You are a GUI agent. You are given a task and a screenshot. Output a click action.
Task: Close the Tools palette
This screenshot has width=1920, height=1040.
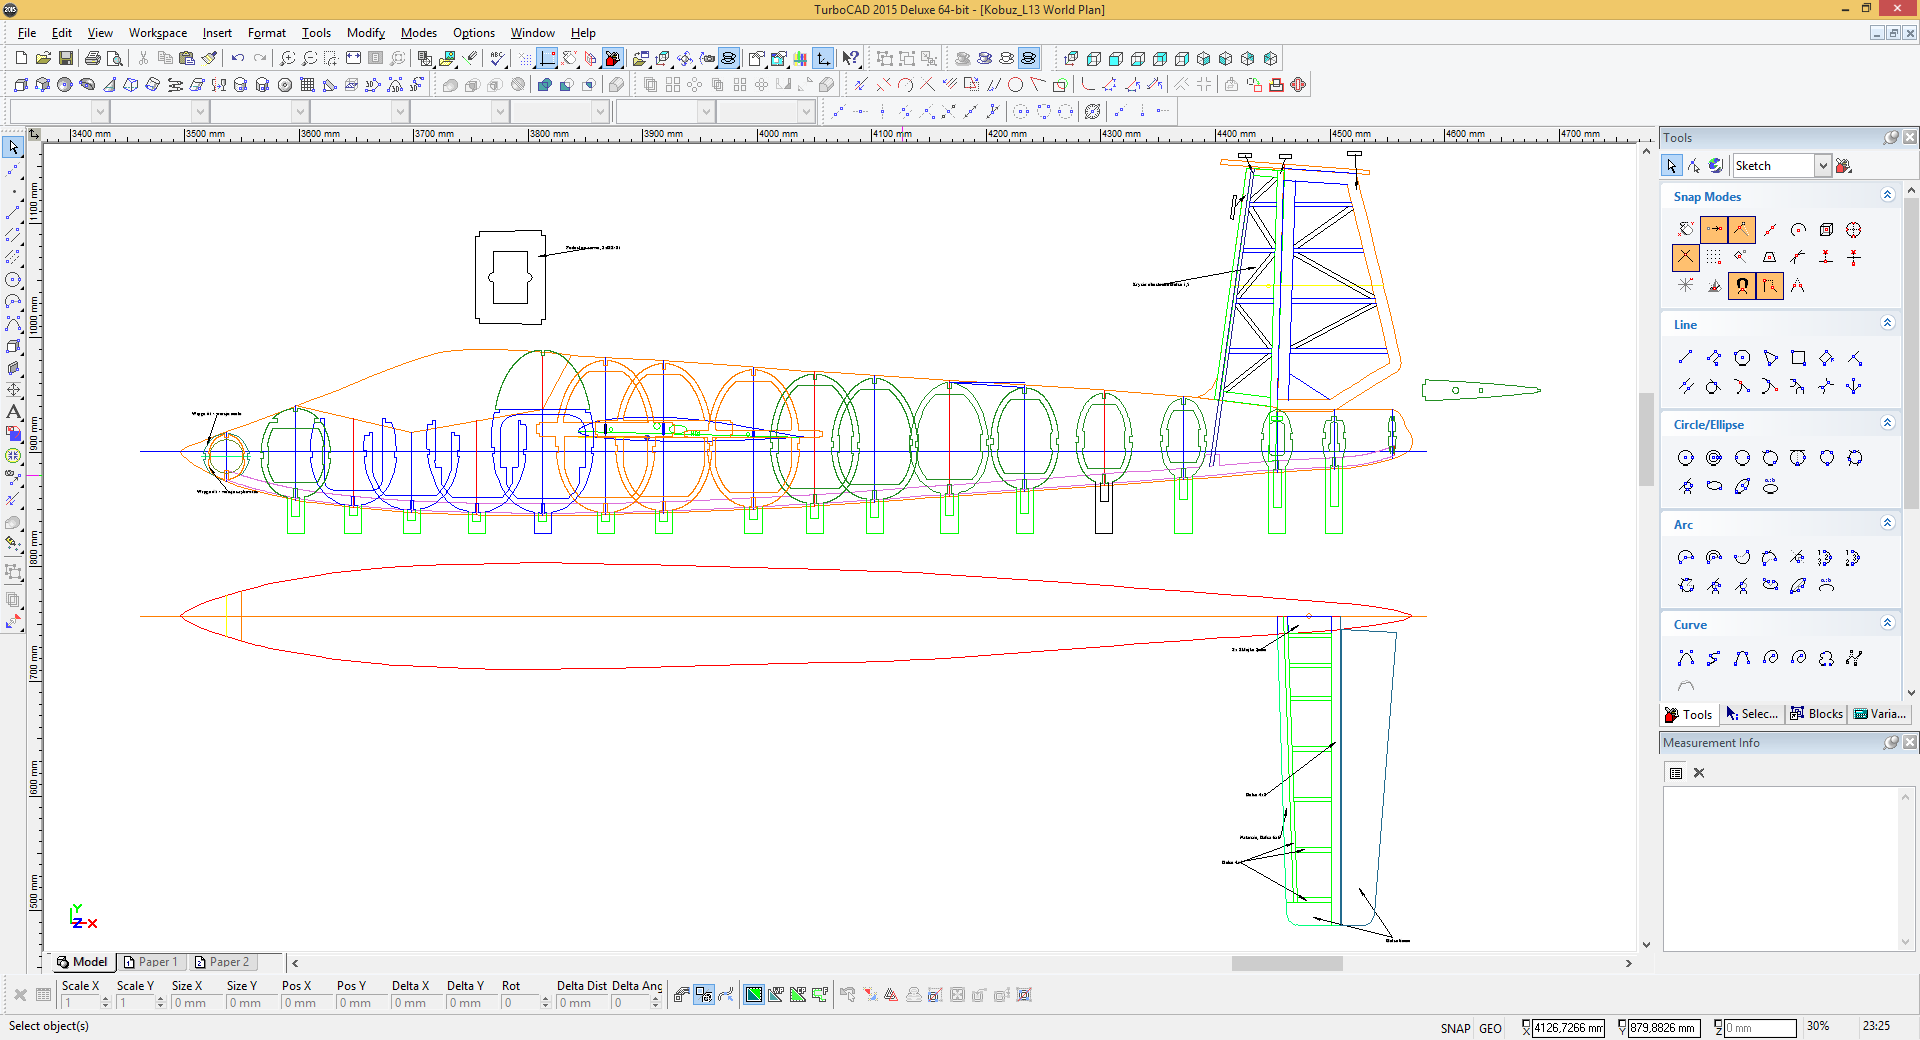[x=1910, y=138]
